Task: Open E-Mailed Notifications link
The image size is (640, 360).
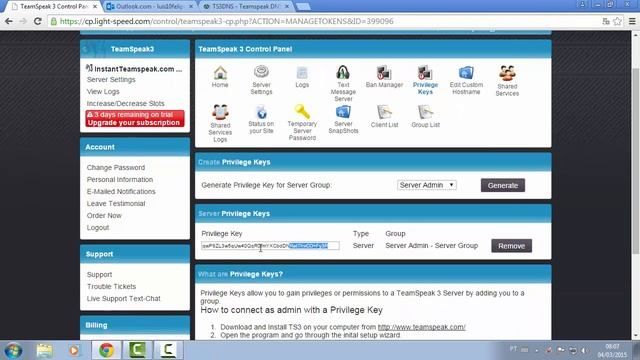Action: (x=121, y=191)
